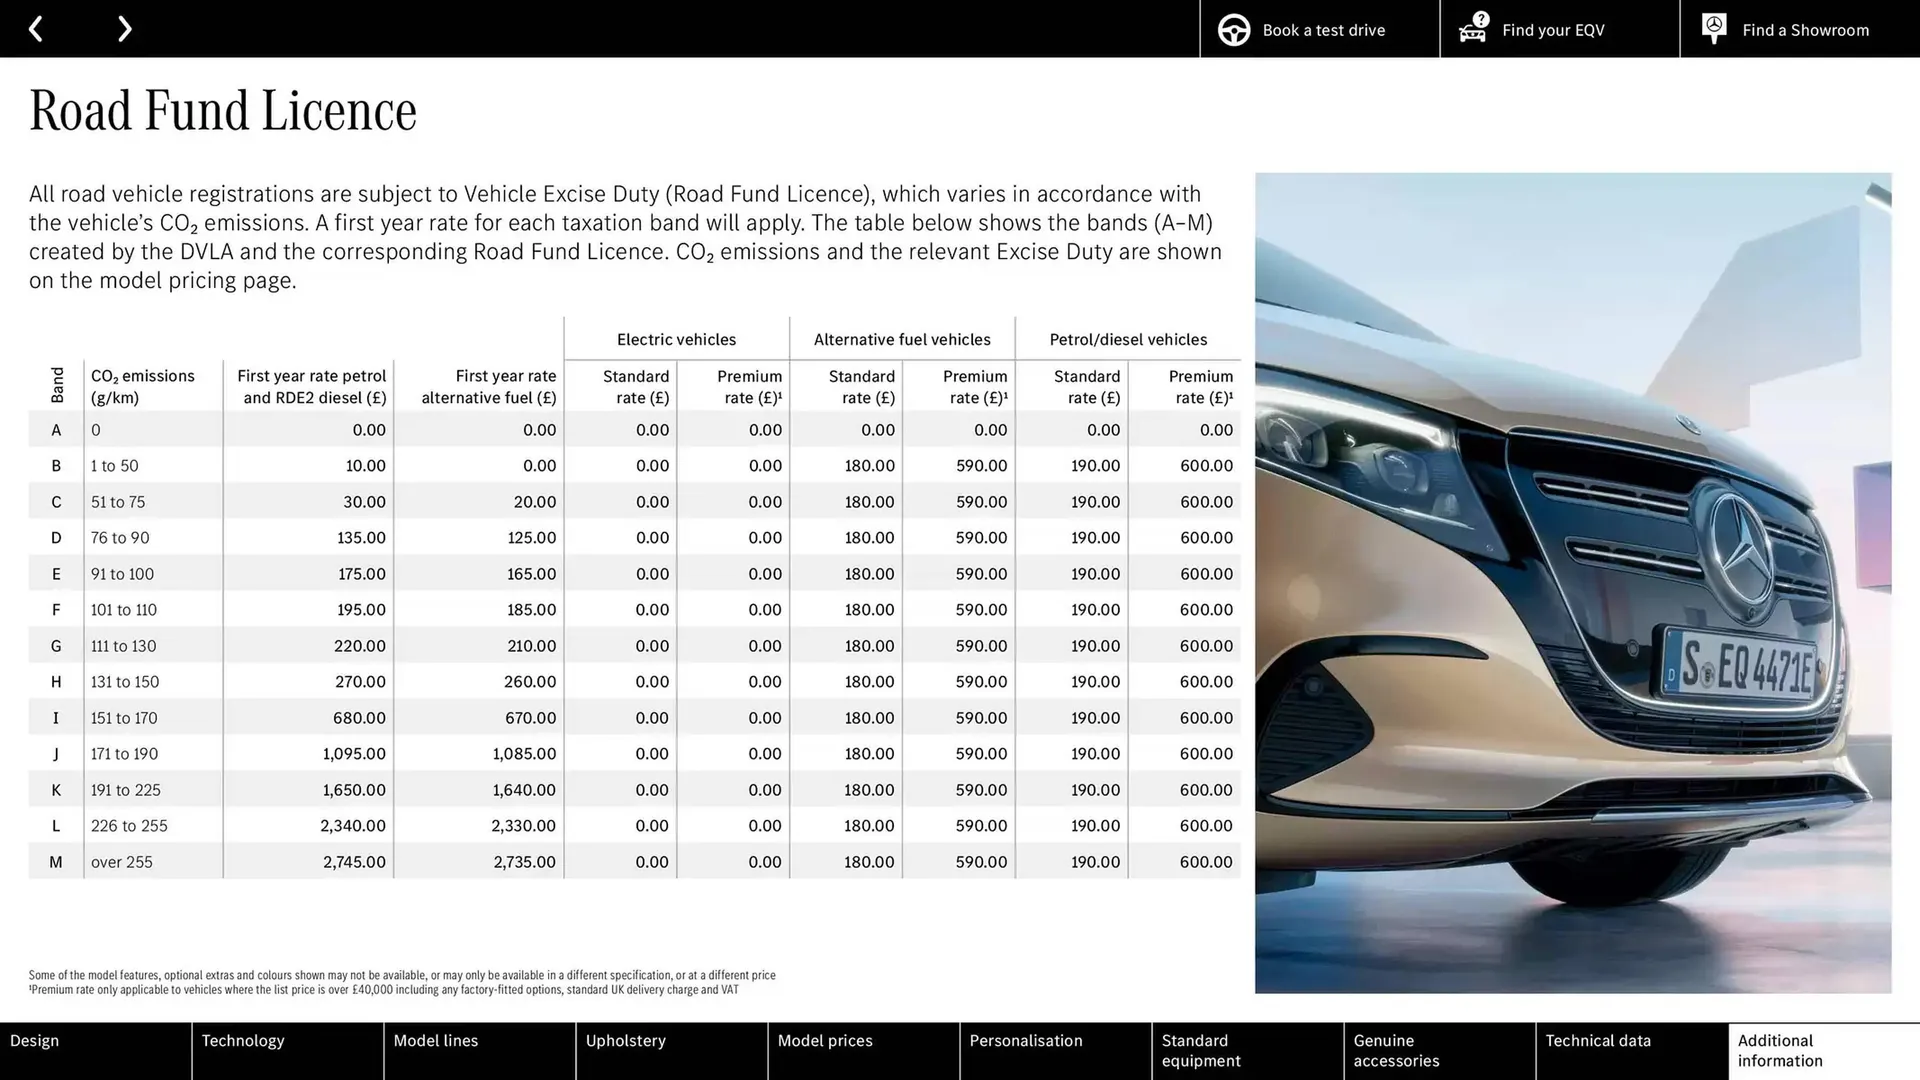Click the car with question mark icon
1920x1080 pixels.
point(1472,29)
